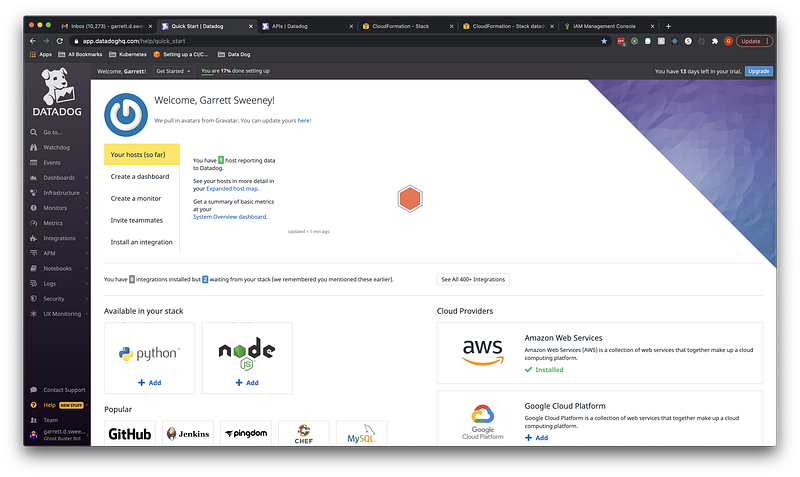The width and height of the screenshot is (800, 477).
Task: Open System Overview dashboard link
Action: coord(230,217)
